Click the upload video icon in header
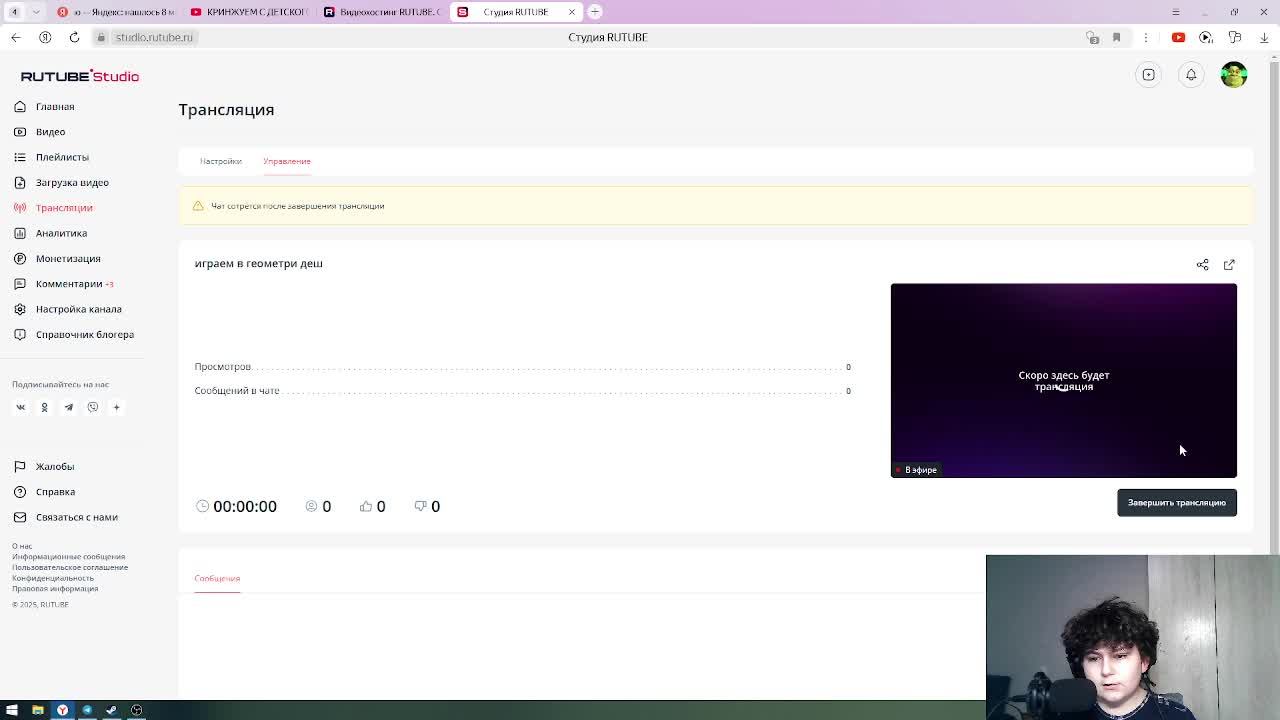This screenshot has height=720, width=1280. tap(1149, 75)
